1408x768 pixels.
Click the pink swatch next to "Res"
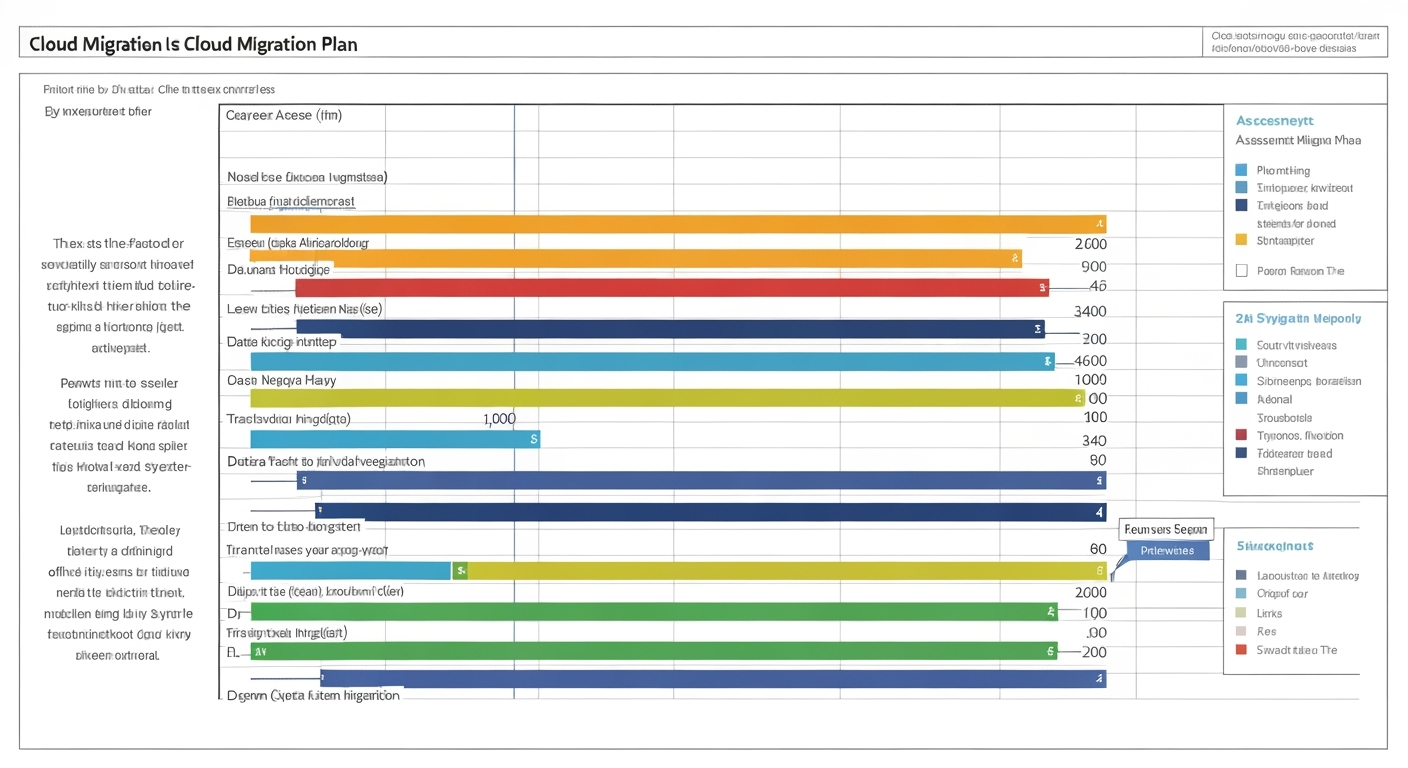pyautogui.click(x=1242, y=631)
